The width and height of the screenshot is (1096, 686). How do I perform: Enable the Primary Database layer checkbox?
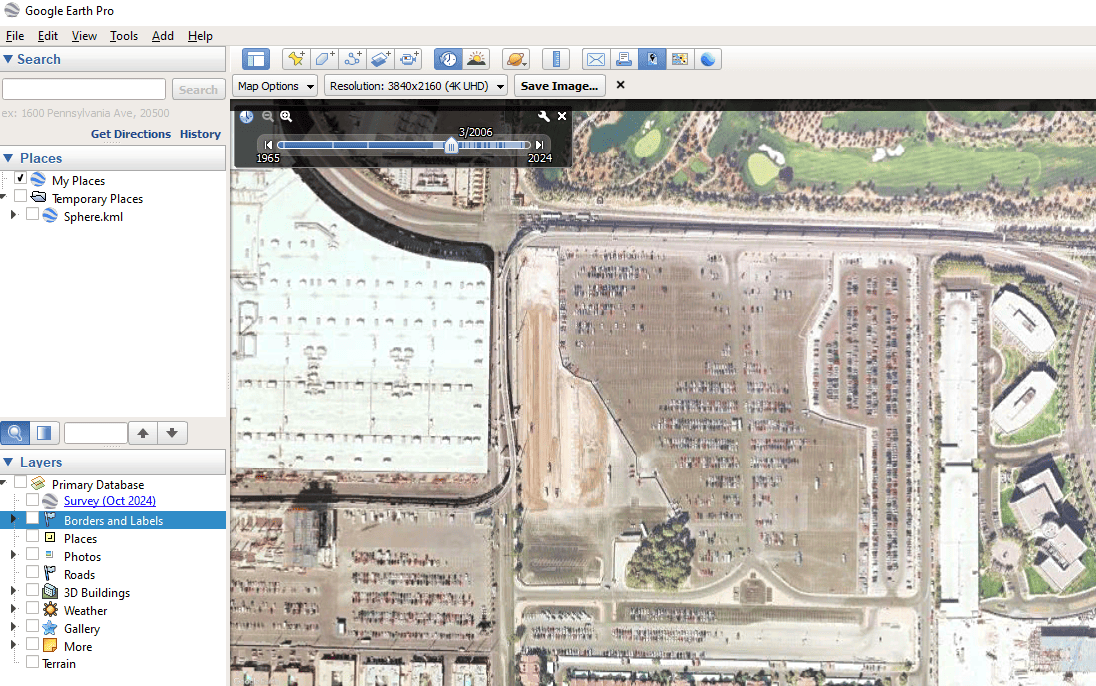[20, 483]
